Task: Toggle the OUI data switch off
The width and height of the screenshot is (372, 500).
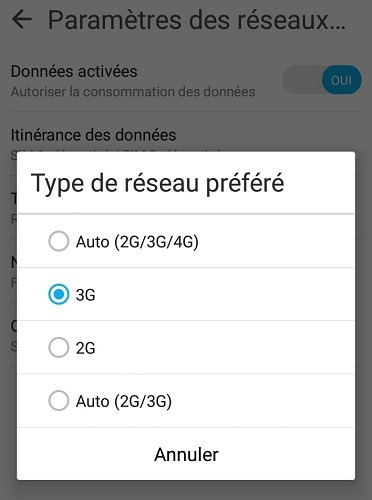Action: (322, 80)
